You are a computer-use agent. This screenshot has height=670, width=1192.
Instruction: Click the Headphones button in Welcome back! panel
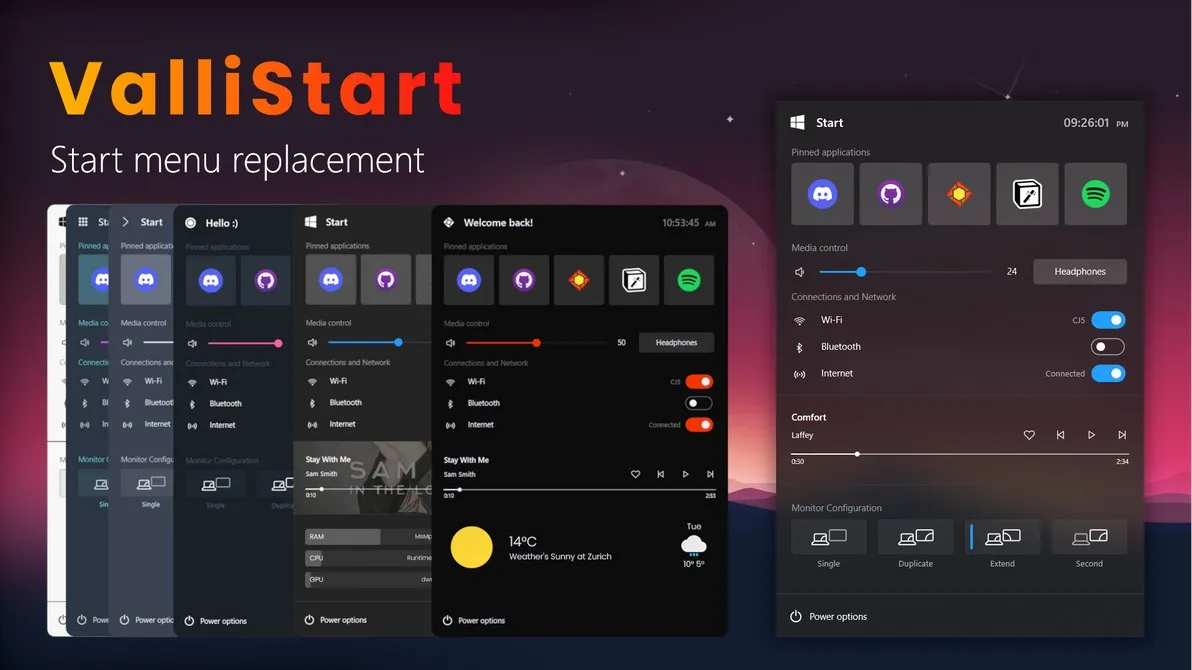pyautogui.click(x=676, y=343)
